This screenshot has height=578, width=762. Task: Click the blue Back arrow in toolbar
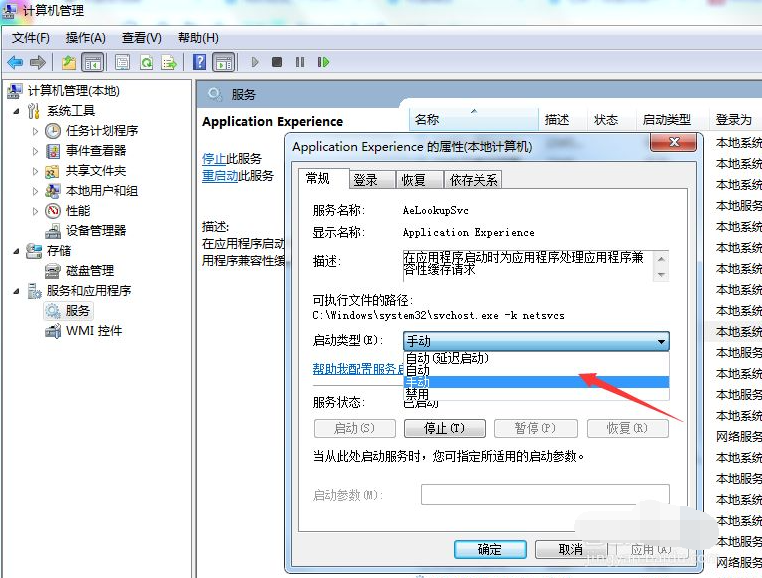pyautogui.click(x=15, y=62)
